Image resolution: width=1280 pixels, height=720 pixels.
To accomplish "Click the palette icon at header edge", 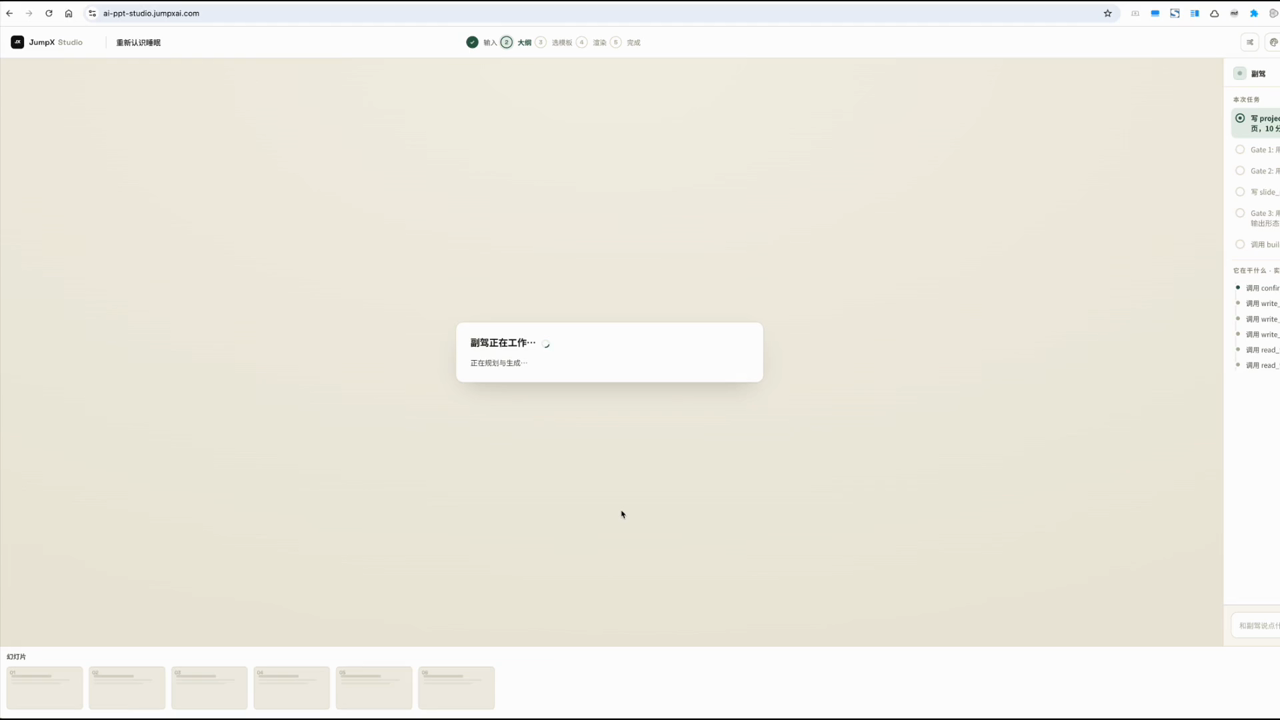I will pos(1273,42).
